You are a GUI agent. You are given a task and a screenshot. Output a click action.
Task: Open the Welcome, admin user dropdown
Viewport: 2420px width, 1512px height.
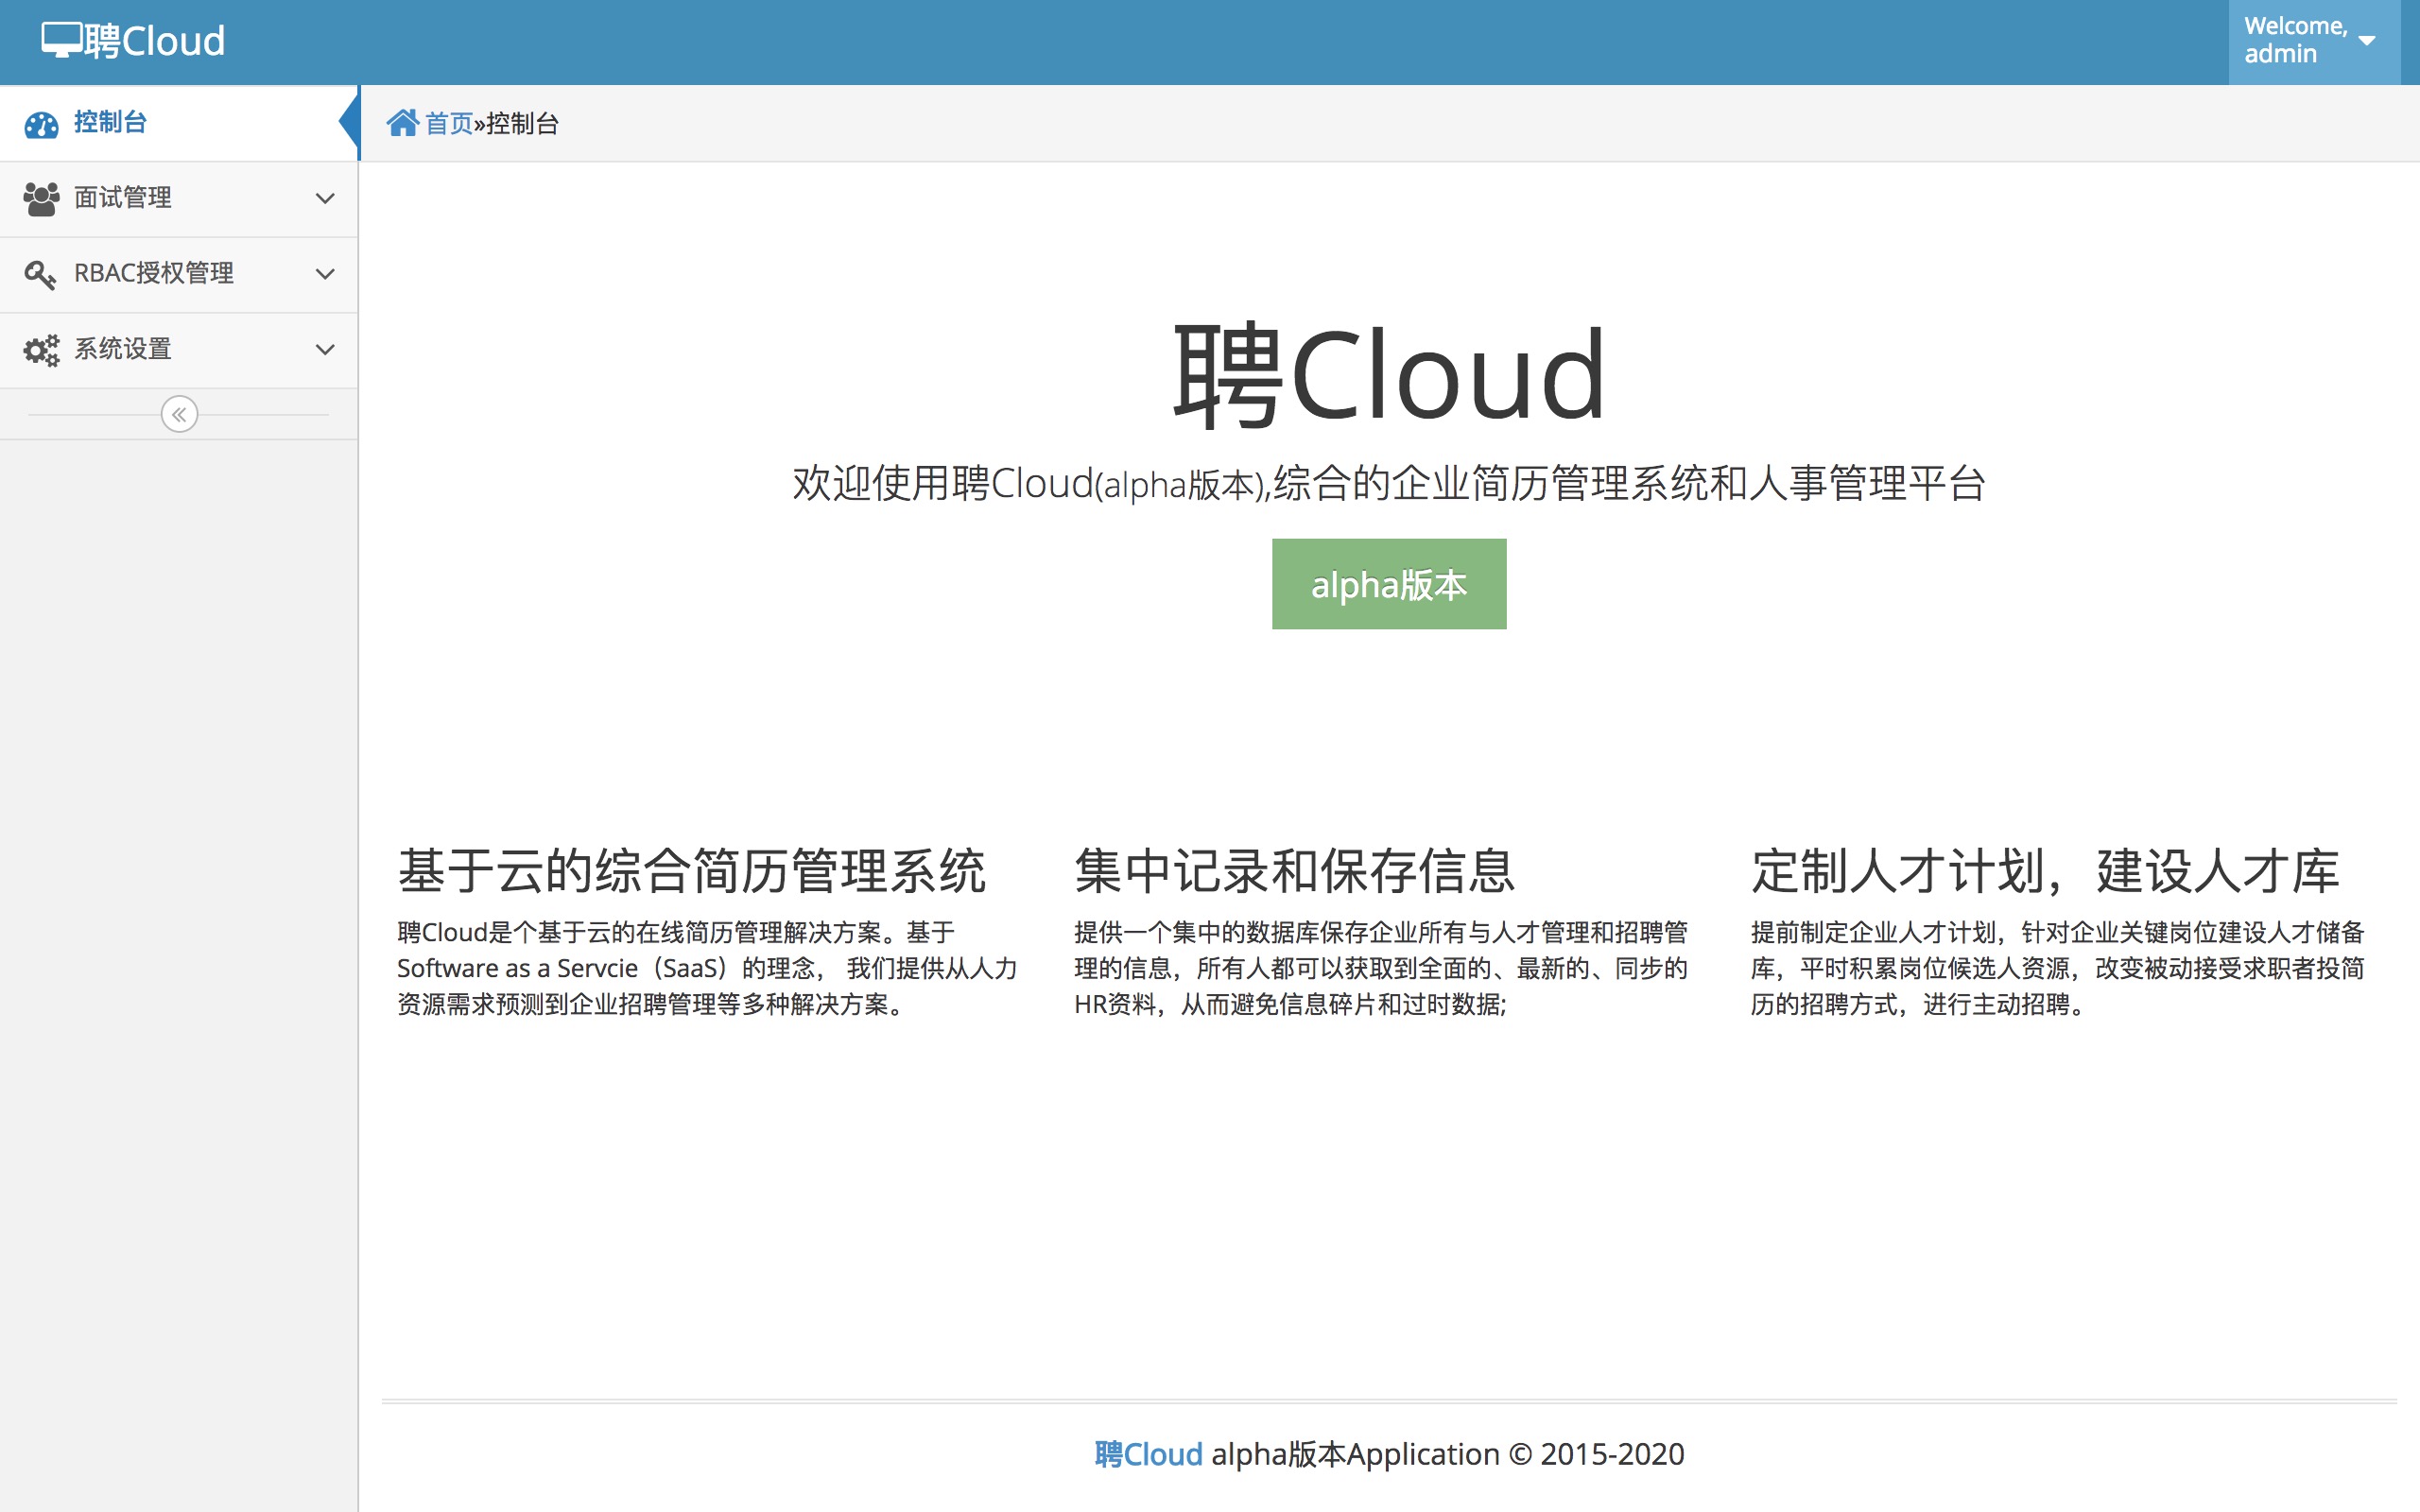(2295, 41)
